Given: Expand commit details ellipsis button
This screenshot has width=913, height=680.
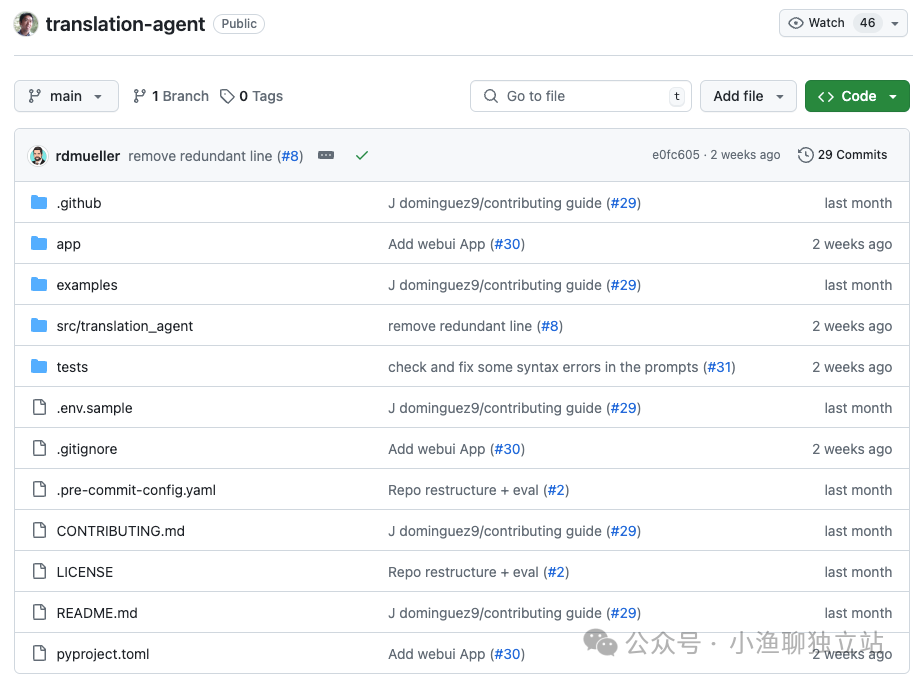Looking at the screenshot, I should pos(326,155).
